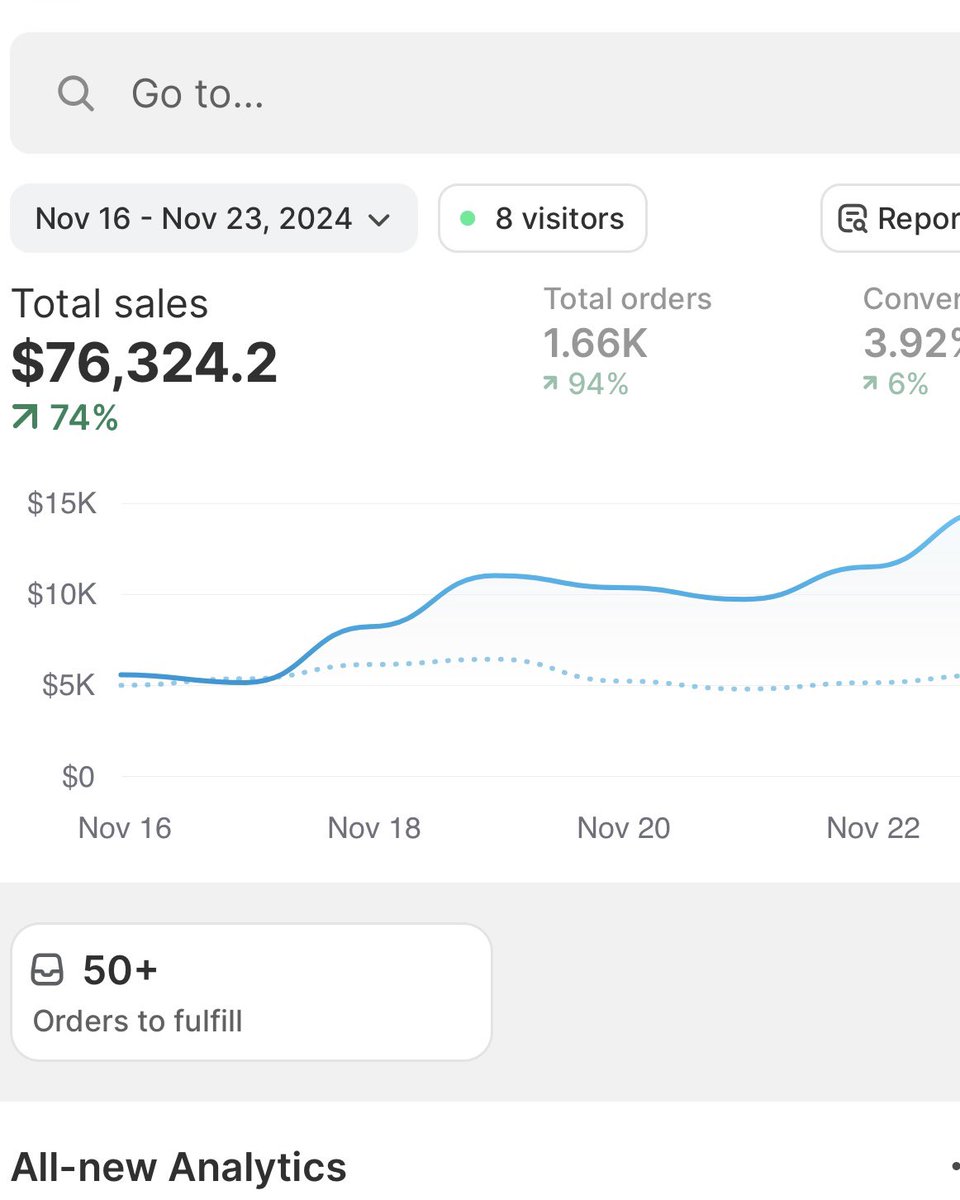Click the search magnifier icon in Go to bar

coord(75,93)
